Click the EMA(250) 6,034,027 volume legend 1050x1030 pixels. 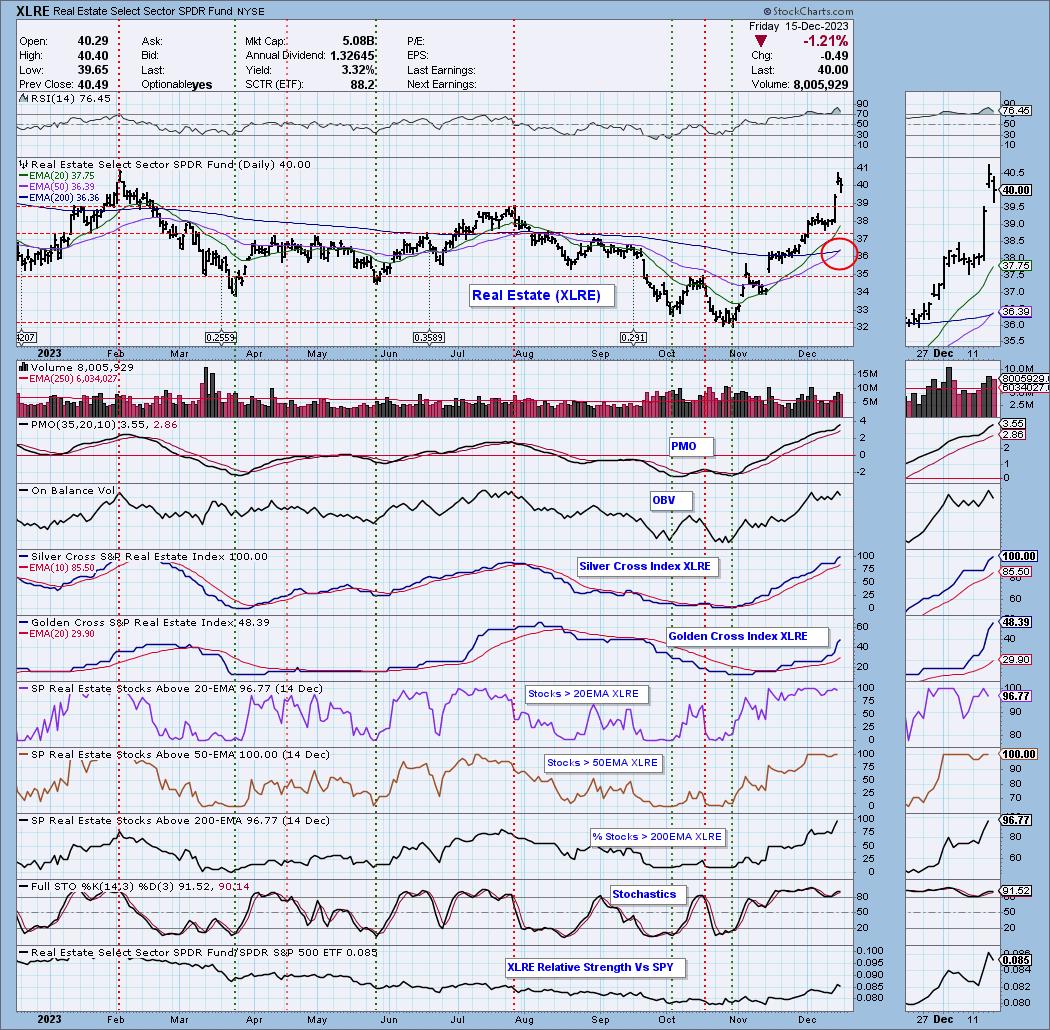[x=68, y=378]
